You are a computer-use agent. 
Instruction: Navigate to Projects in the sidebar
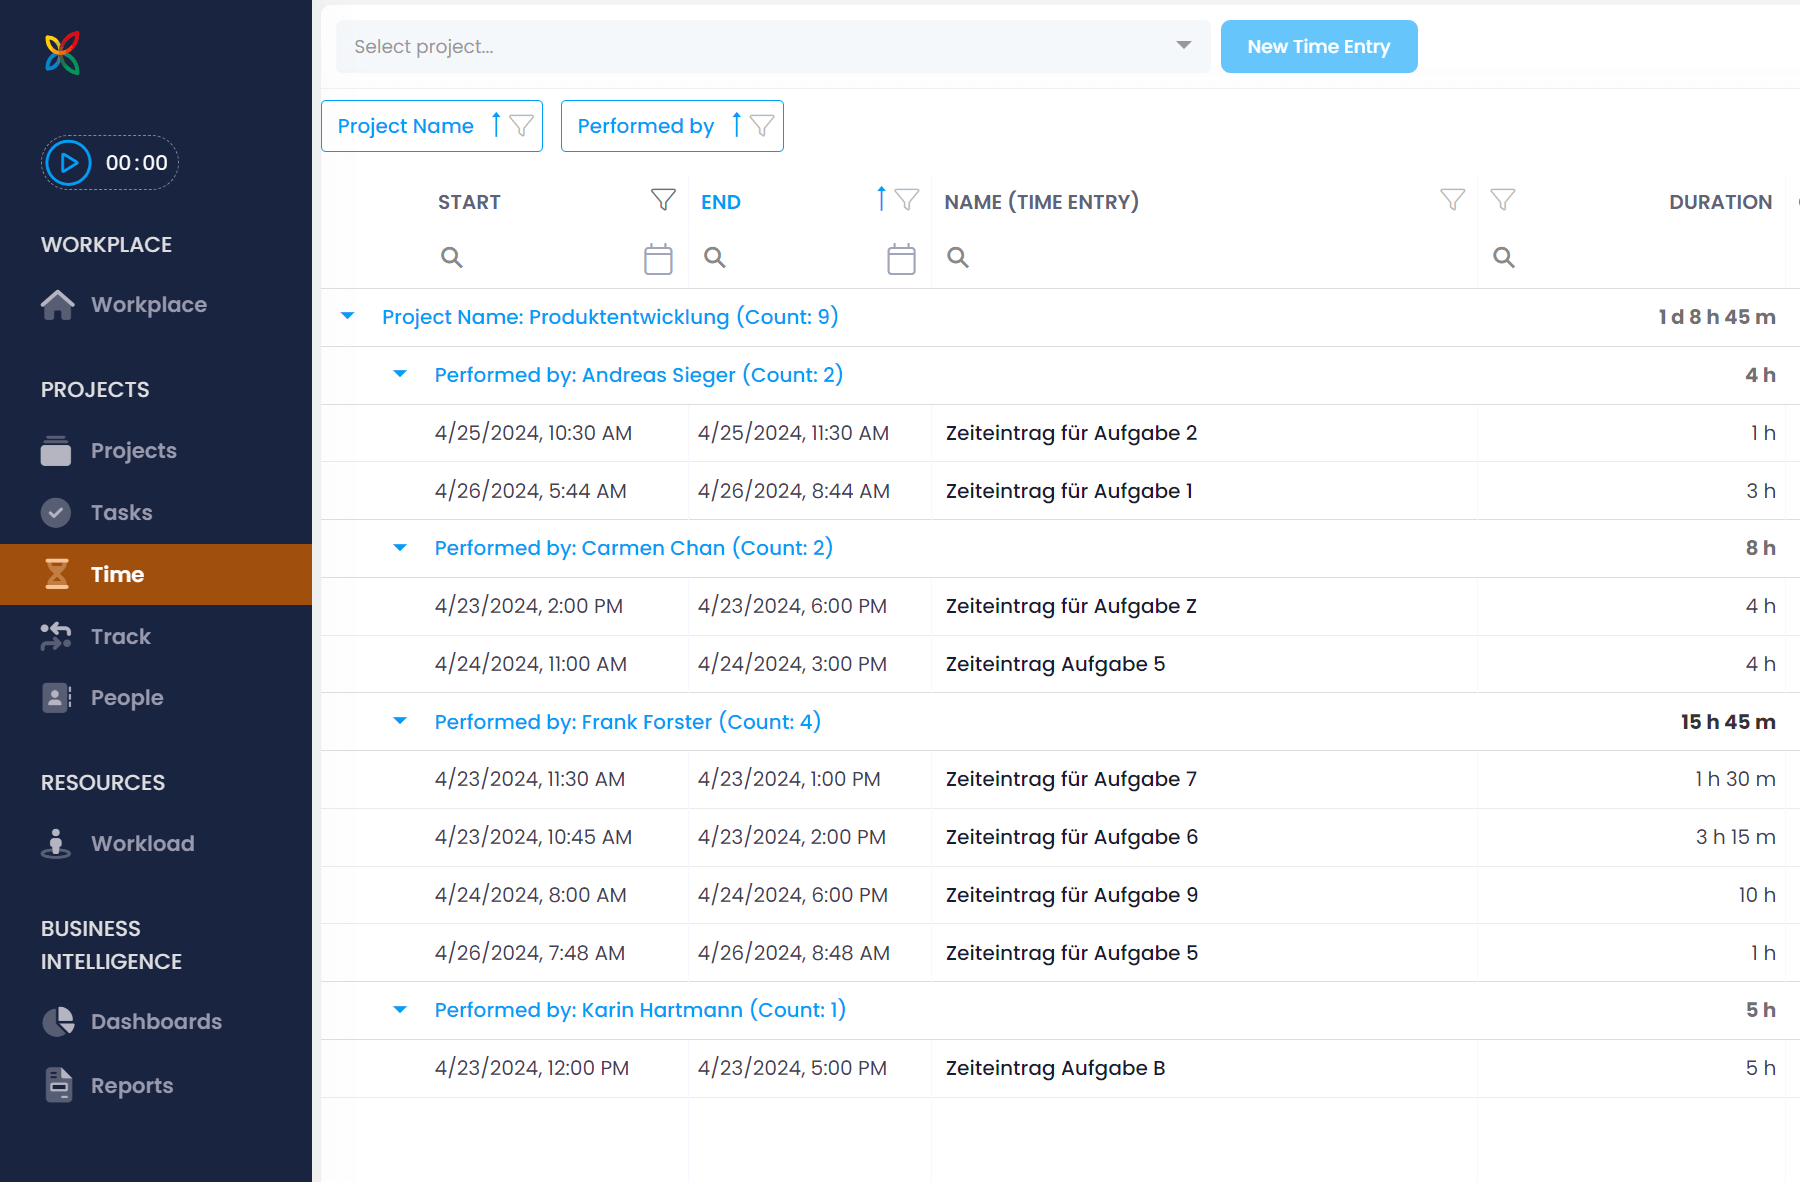point(133,450)
